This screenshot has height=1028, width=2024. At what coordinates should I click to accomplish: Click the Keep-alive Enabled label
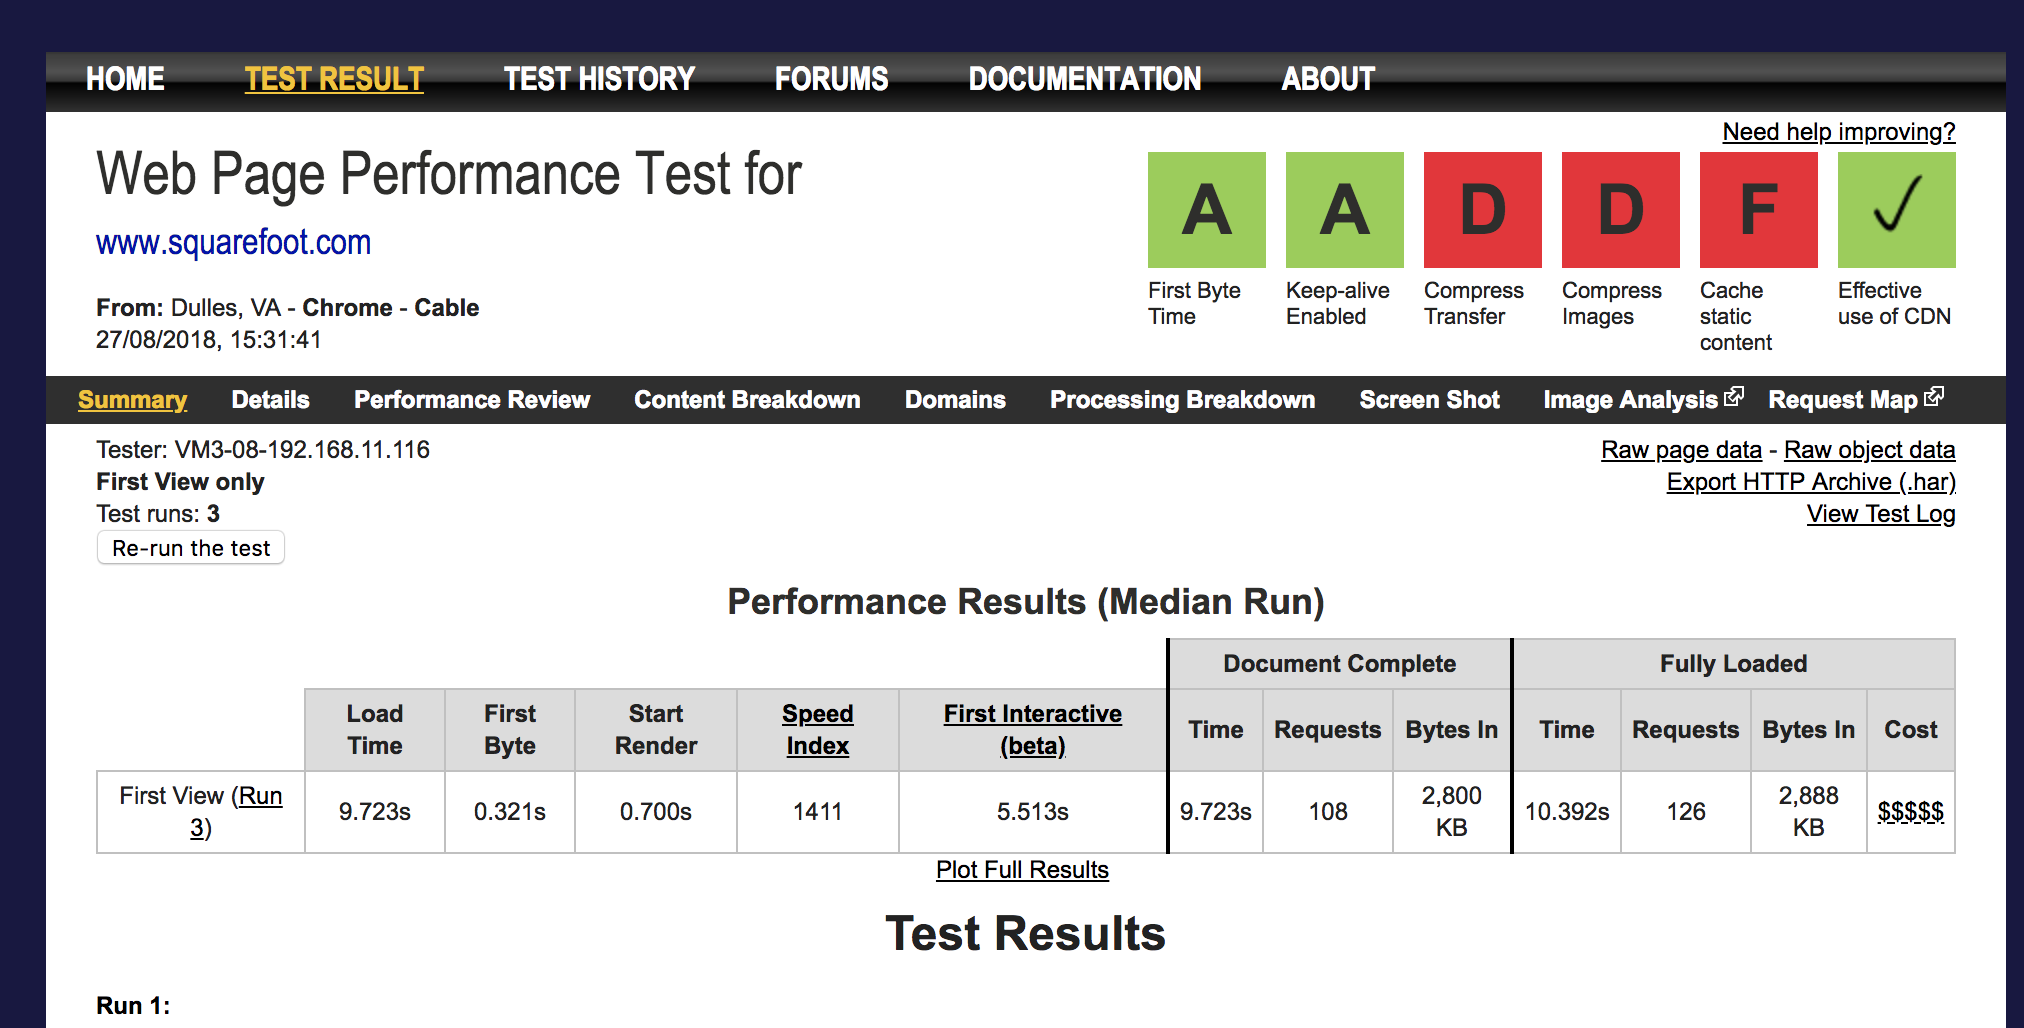1338,303
